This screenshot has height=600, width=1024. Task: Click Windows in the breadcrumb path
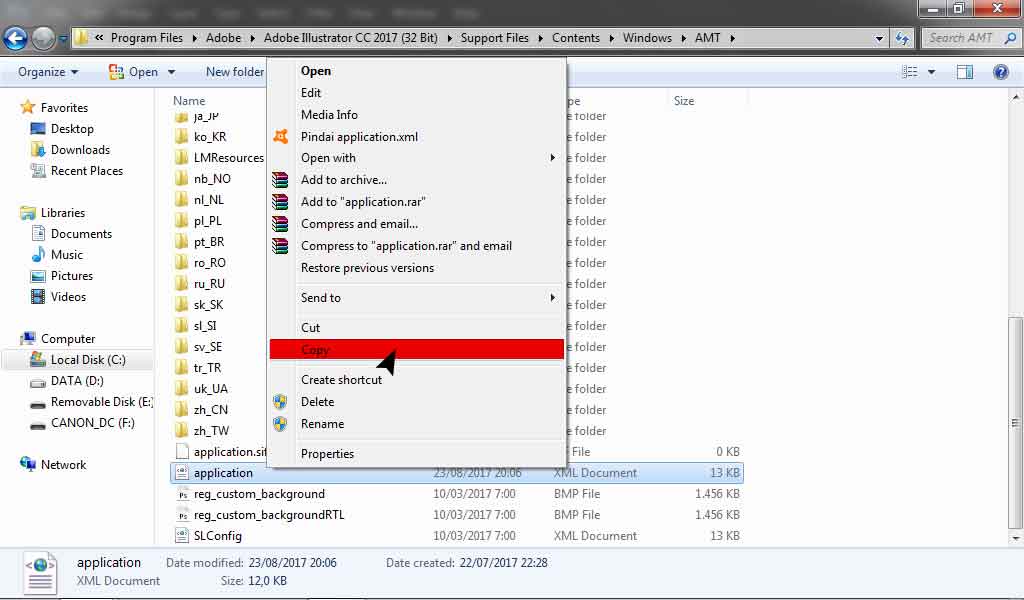[647, 38]
